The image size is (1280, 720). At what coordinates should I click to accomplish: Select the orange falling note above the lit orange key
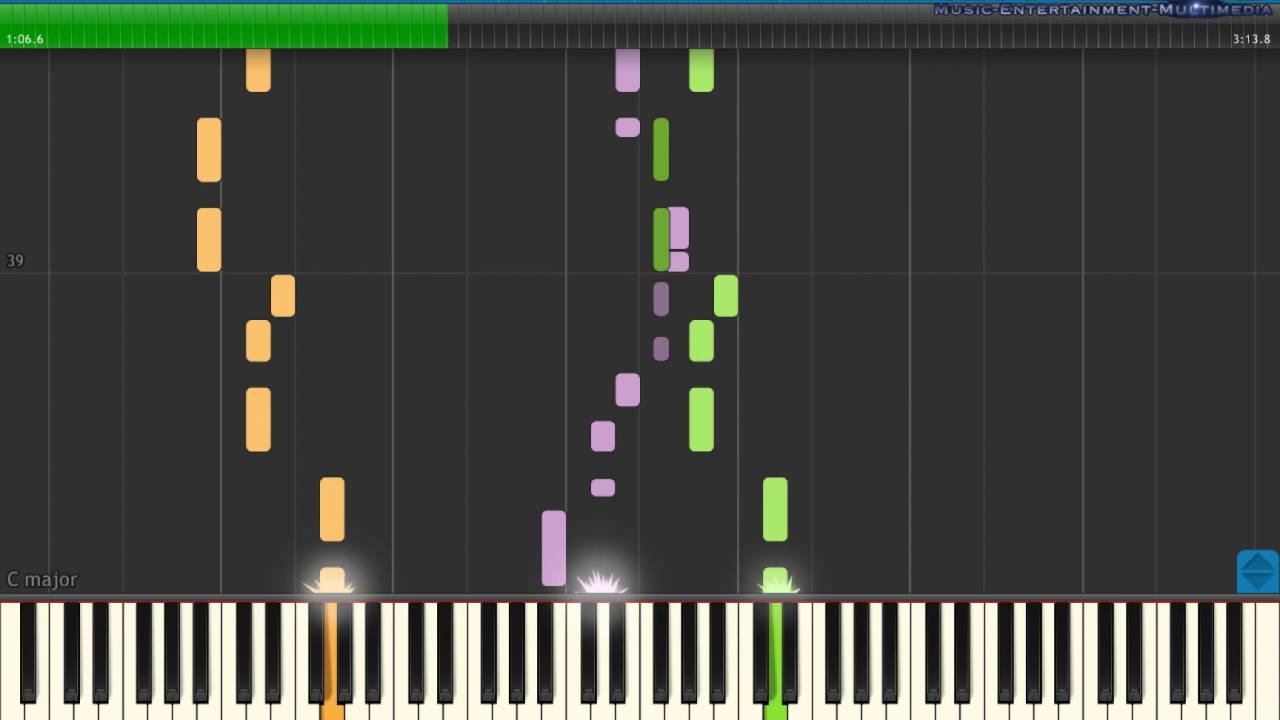coord(332,509)
